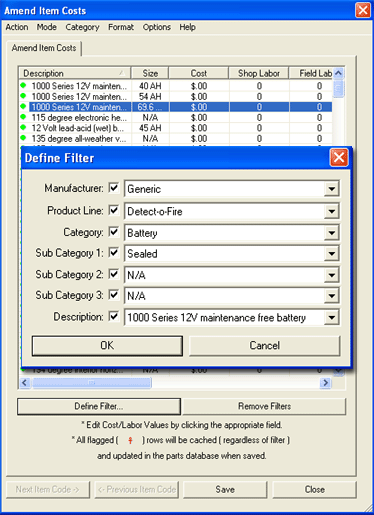Open the Category dropdown showing Battery
The image size is (374, 515).
coord(331,233)
